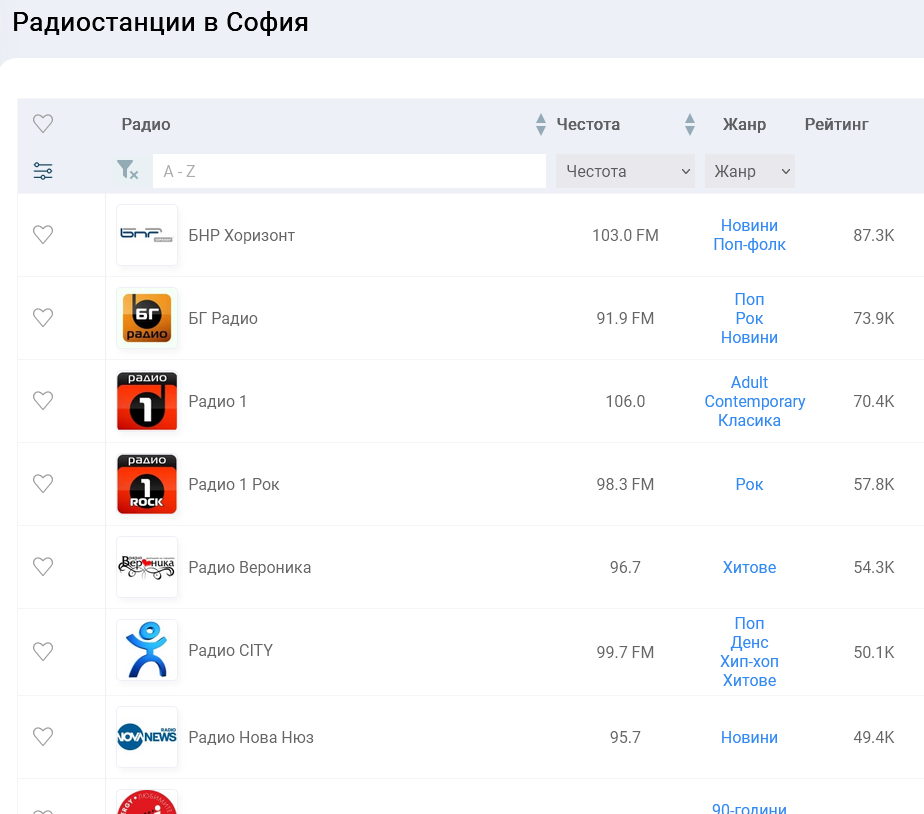This screenshot has height=814, width=924.
Task: Open the filter settings sliders icon
Action: 43,171
